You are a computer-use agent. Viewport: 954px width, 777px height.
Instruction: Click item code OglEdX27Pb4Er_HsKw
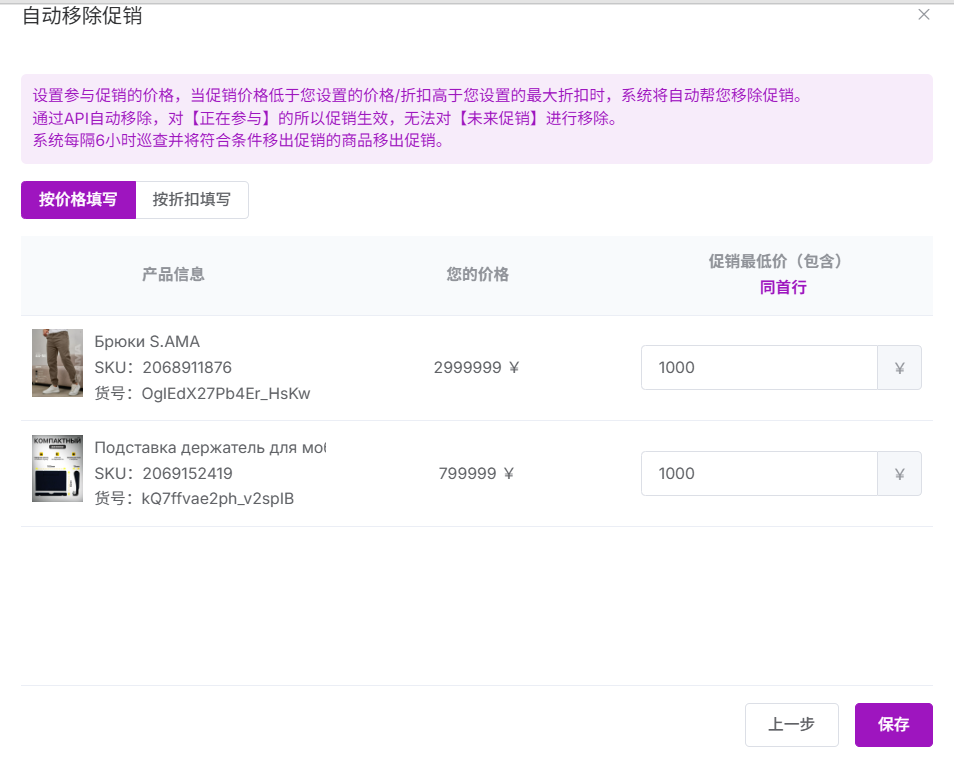[226, 393]
